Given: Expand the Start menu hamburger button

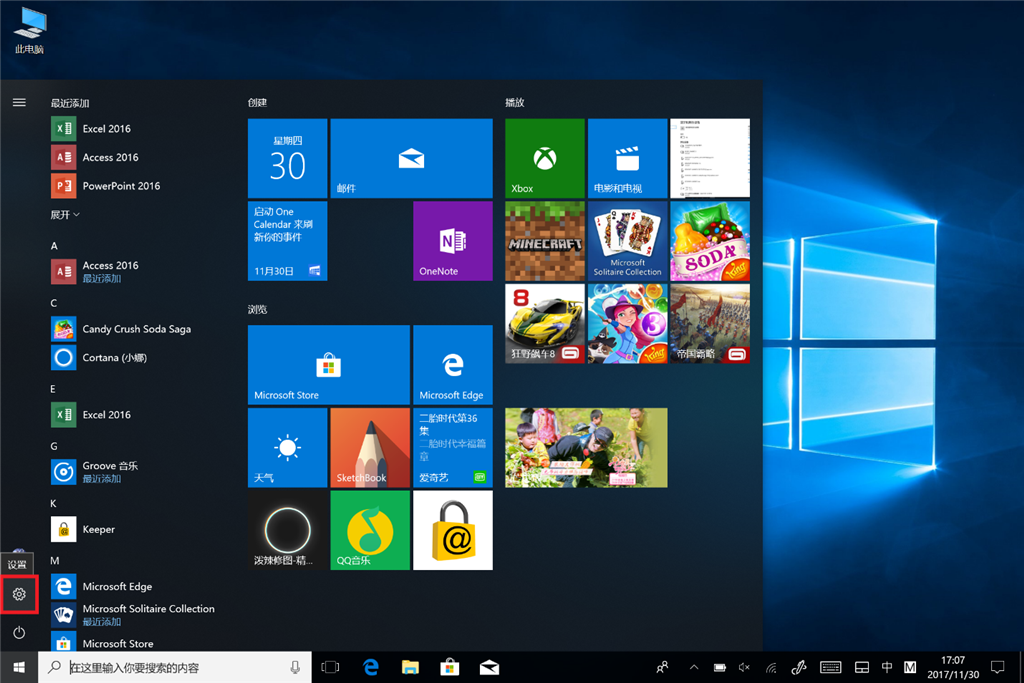Looking at the screenshot, I should 19,103.
